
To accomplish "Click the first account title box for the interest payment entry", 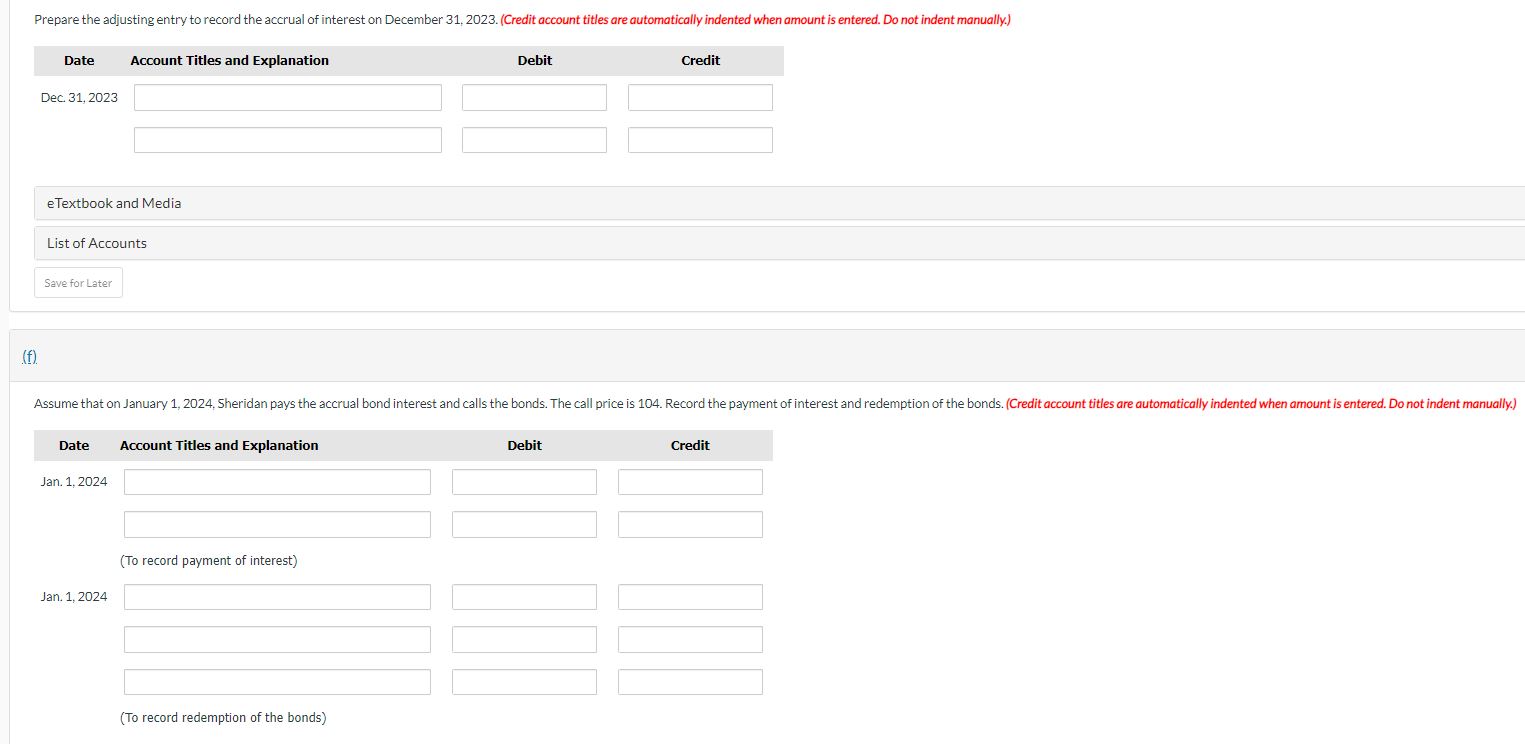I will [x=276, y=481].
